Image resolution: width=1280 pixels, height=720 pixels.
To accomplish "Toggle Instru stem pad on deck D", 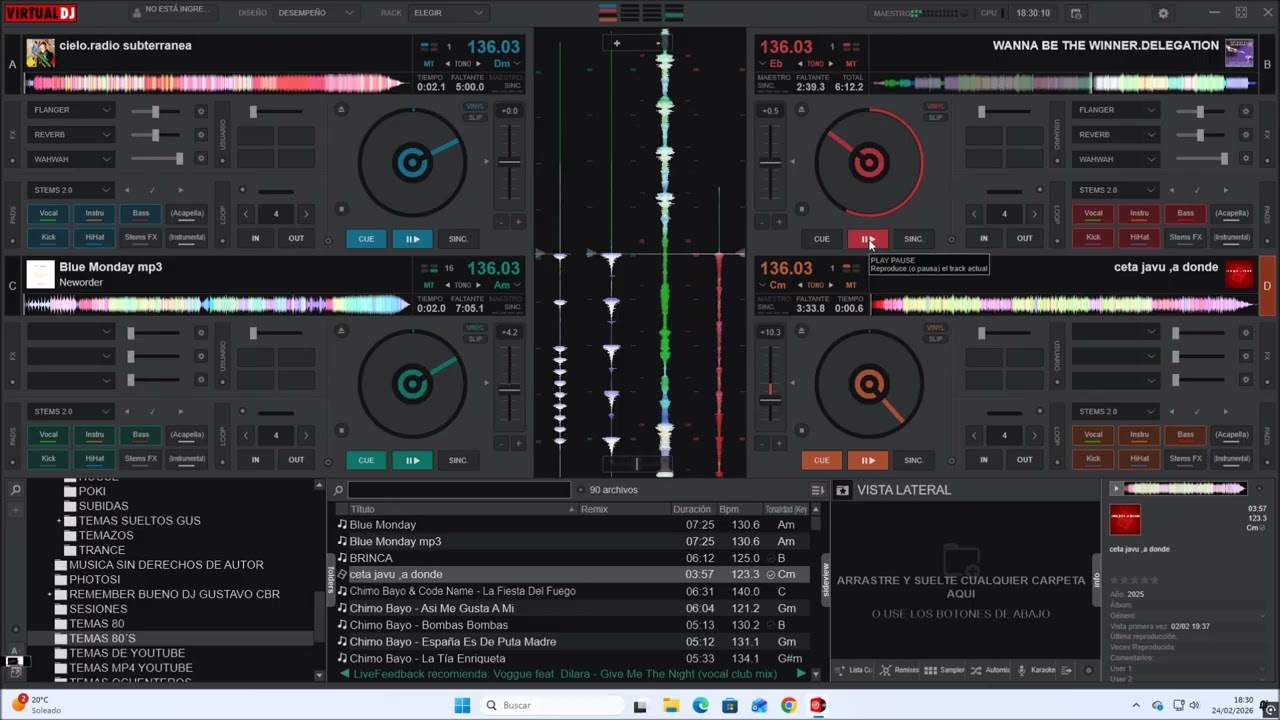I will (1139, 435).
